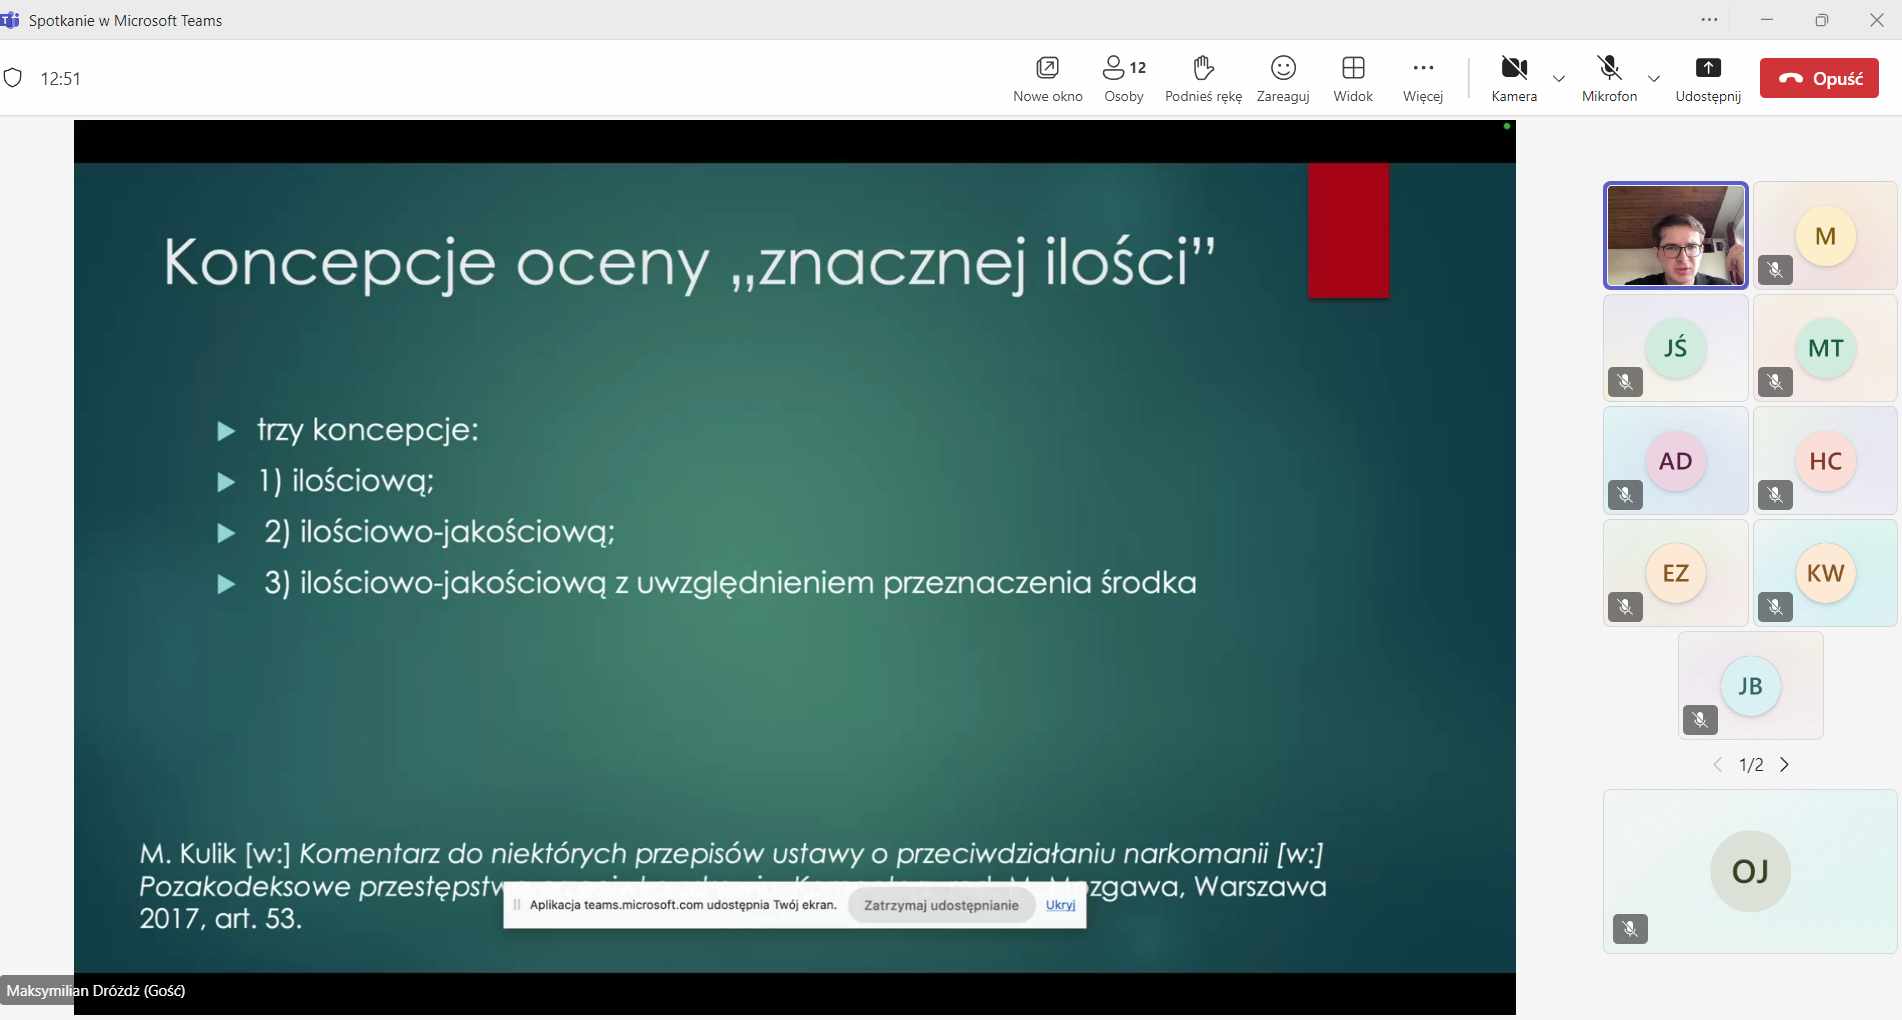
Task: Click muted mic icon on JB tile
Action: 1700,720
